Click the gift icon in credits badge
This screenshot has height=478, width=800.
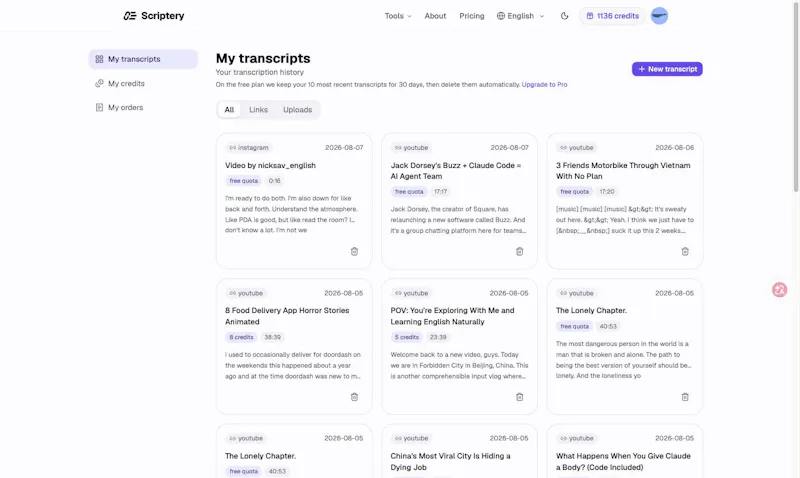(x=590, y=16)
